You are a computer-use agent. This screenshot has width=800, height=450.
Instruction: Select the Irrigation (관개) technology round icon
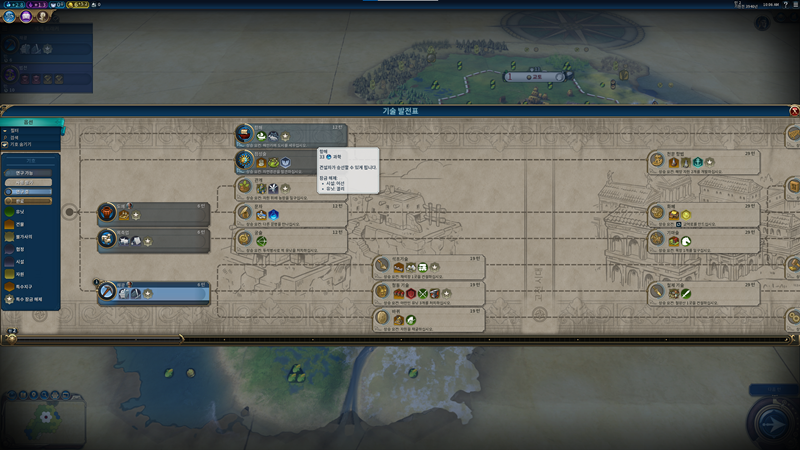(x=244, y=187)
